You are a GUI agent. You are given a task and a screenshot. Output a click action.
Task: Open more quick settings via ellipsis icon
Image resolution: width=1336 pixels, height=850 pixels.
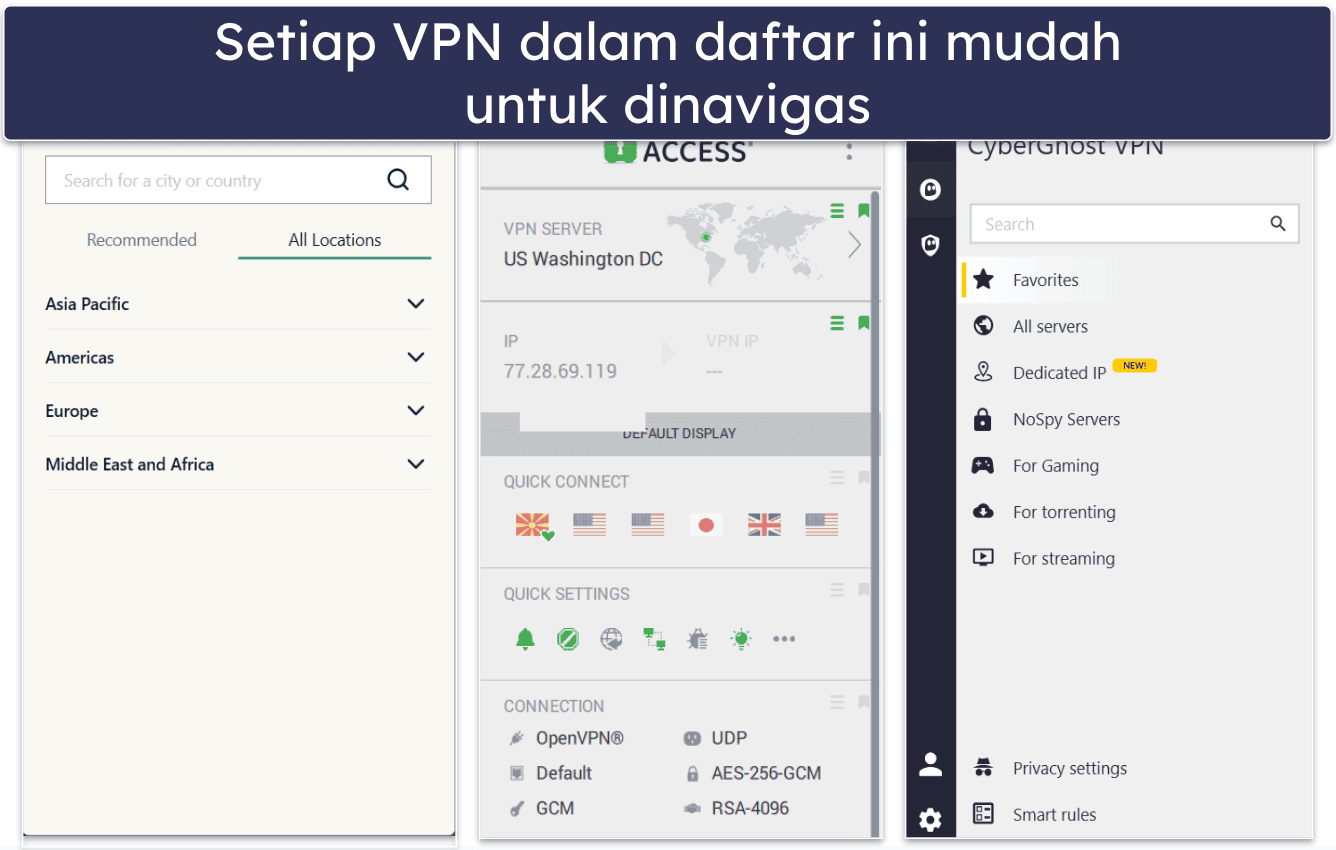[x=784, y=639]
